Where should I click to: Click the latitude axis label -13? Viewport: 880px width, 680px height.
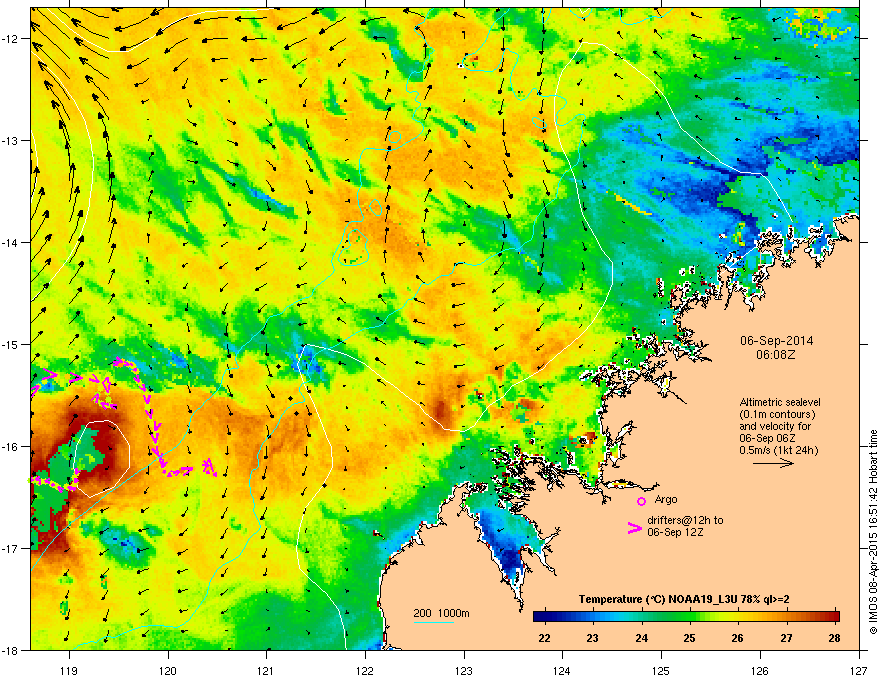coord(11,141)
